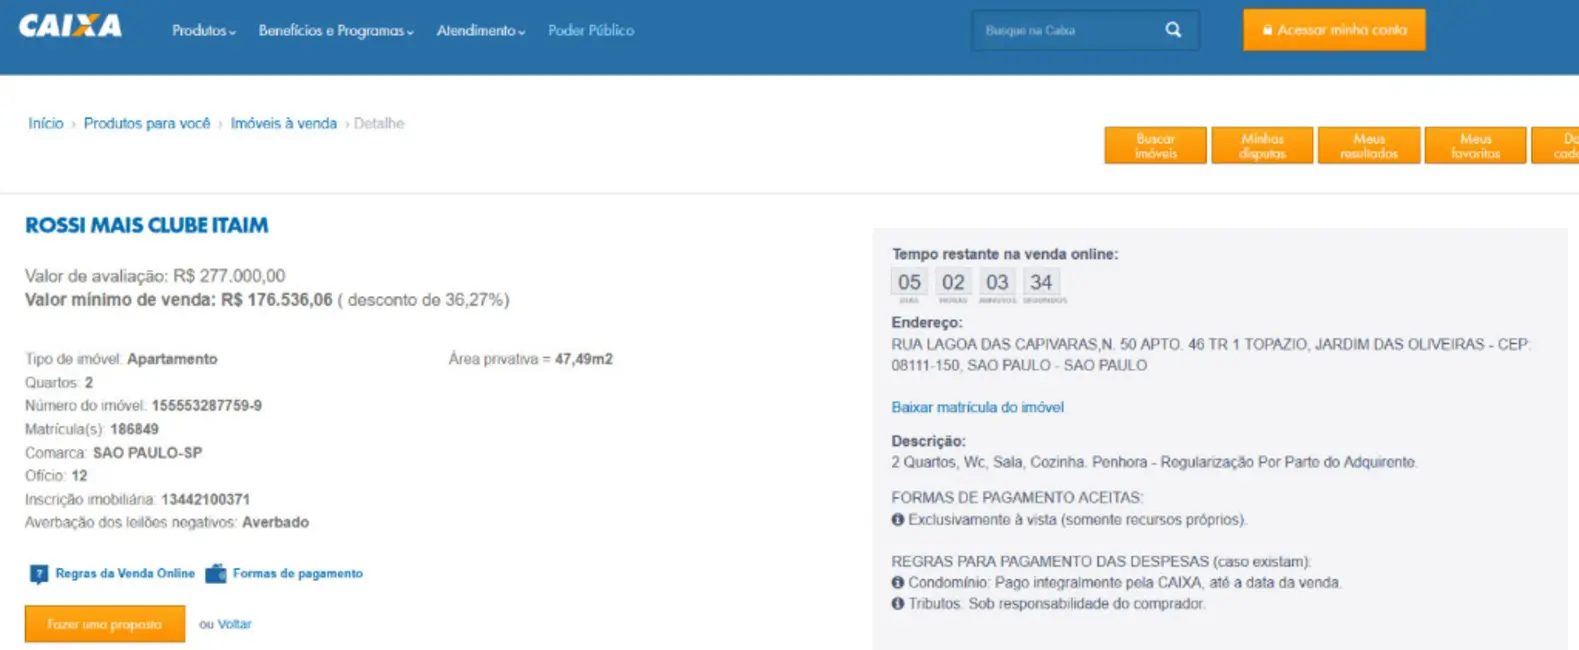1579x650 pixels.
Task: Click the CAIXA logo
Action: tap(70, 27)
